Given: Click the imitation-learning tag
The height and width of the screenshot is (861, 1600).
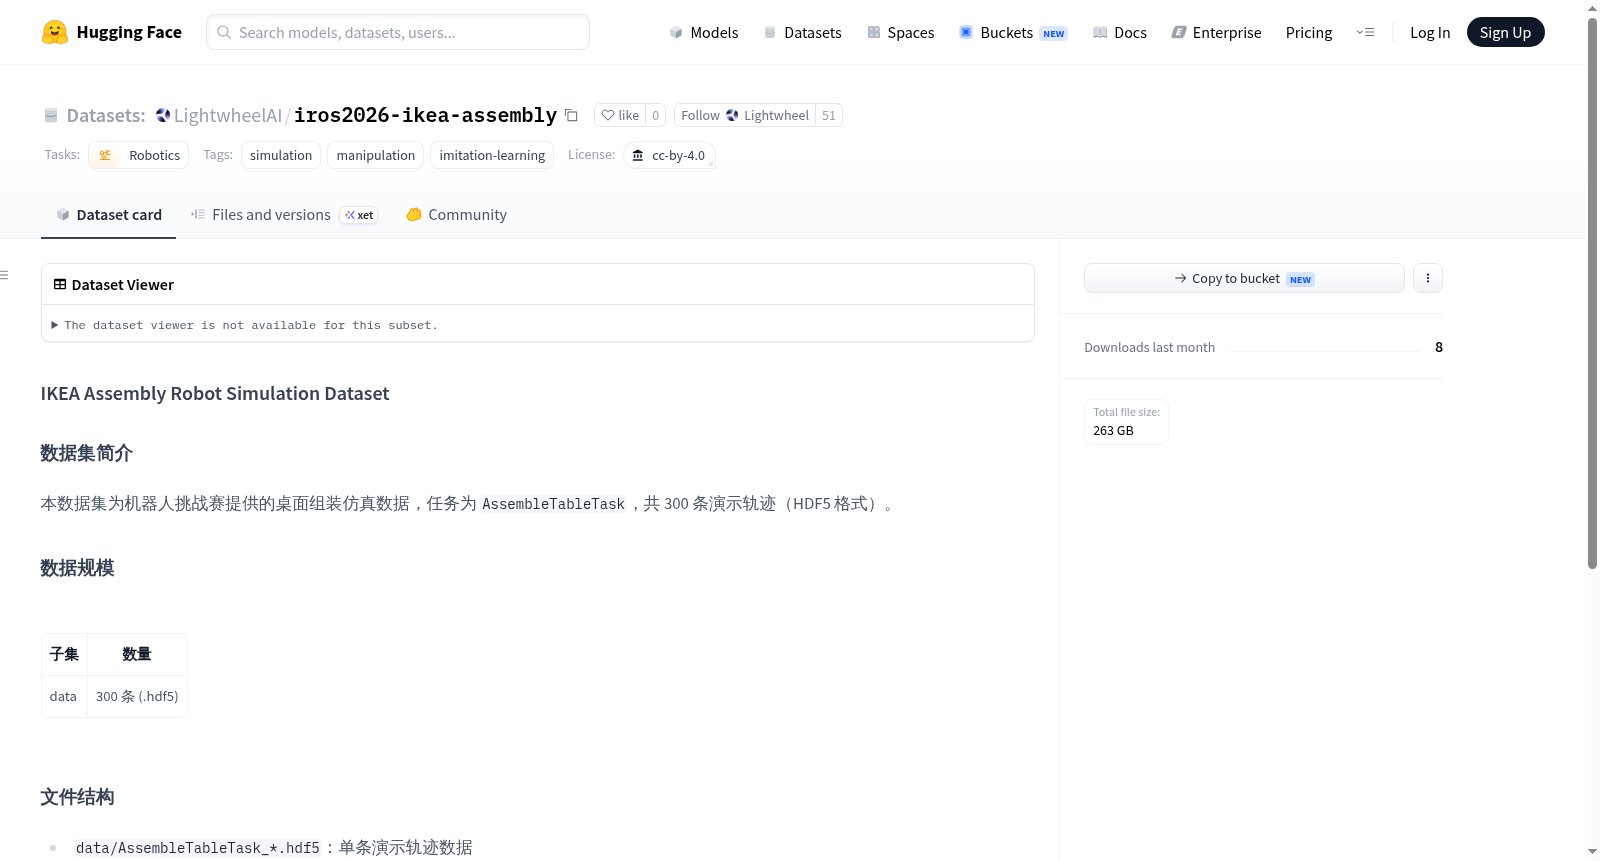Looking at the screenshot, I should click(492, 155).
